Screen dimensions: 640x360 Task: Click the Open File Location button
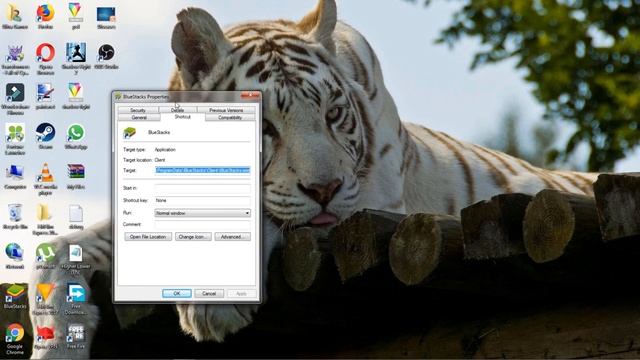pos(148,237)
